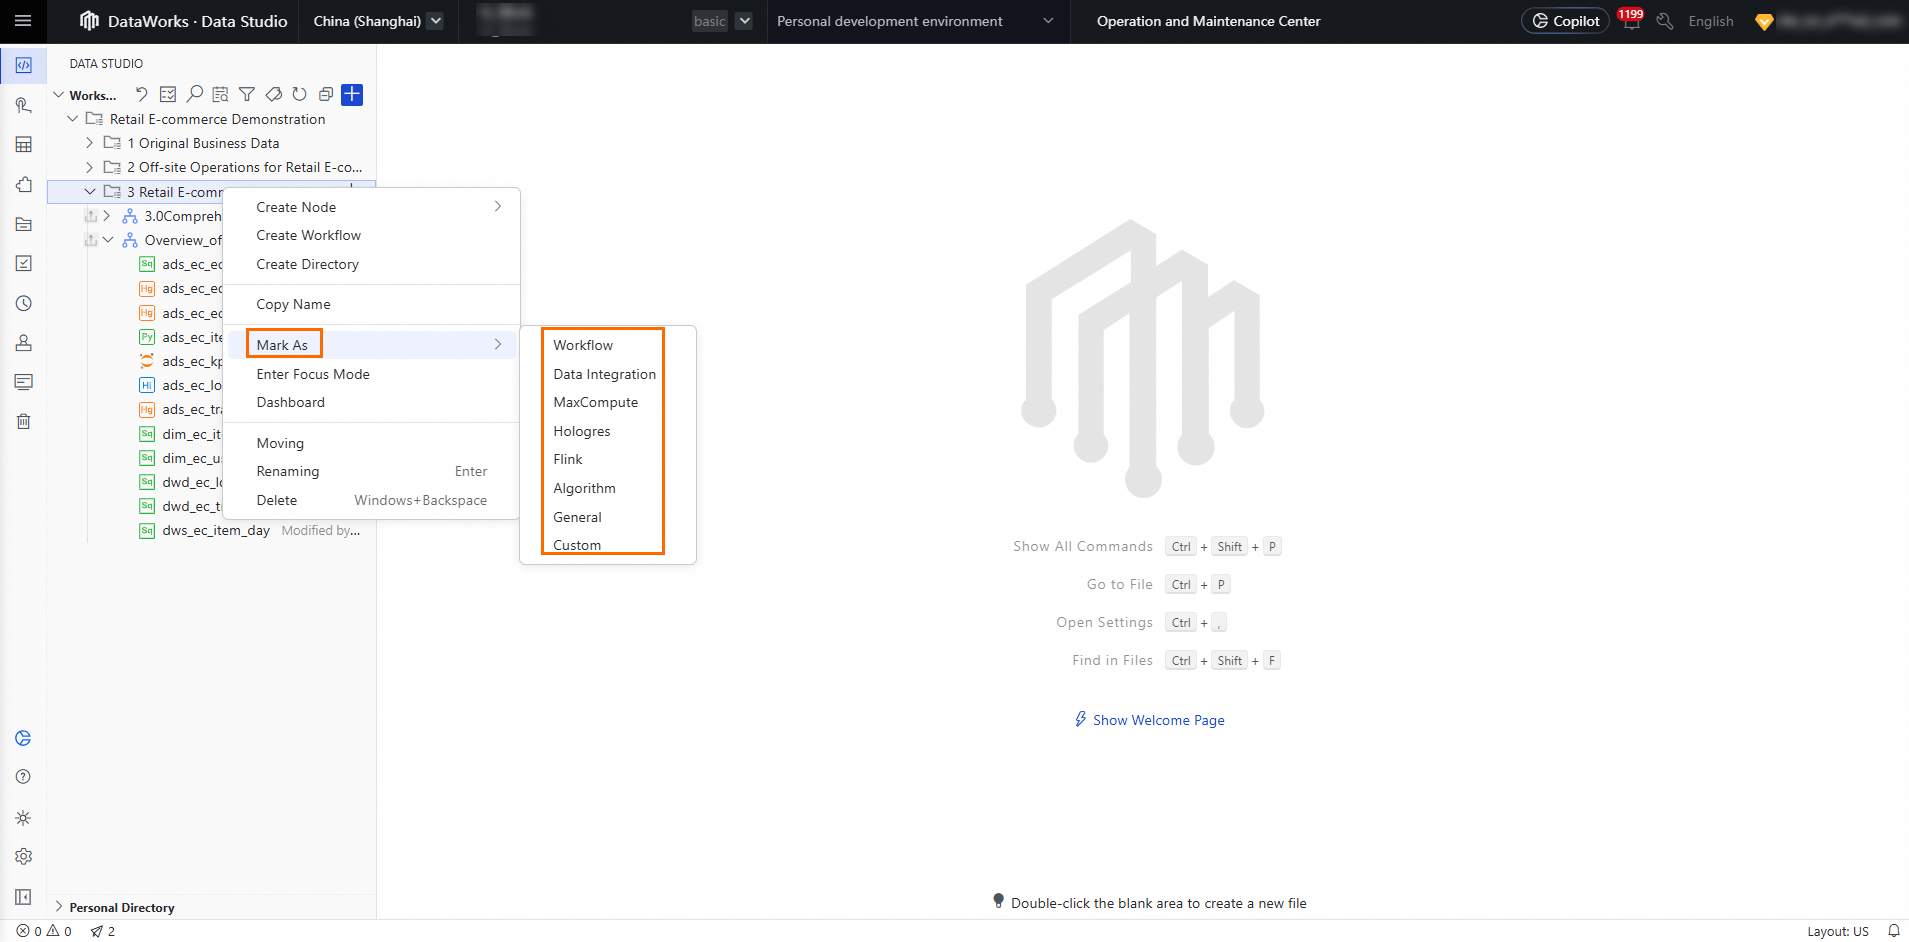Choose Copy Name in context menu
The width and height of the screenshot is (1909, 942).
372,304
